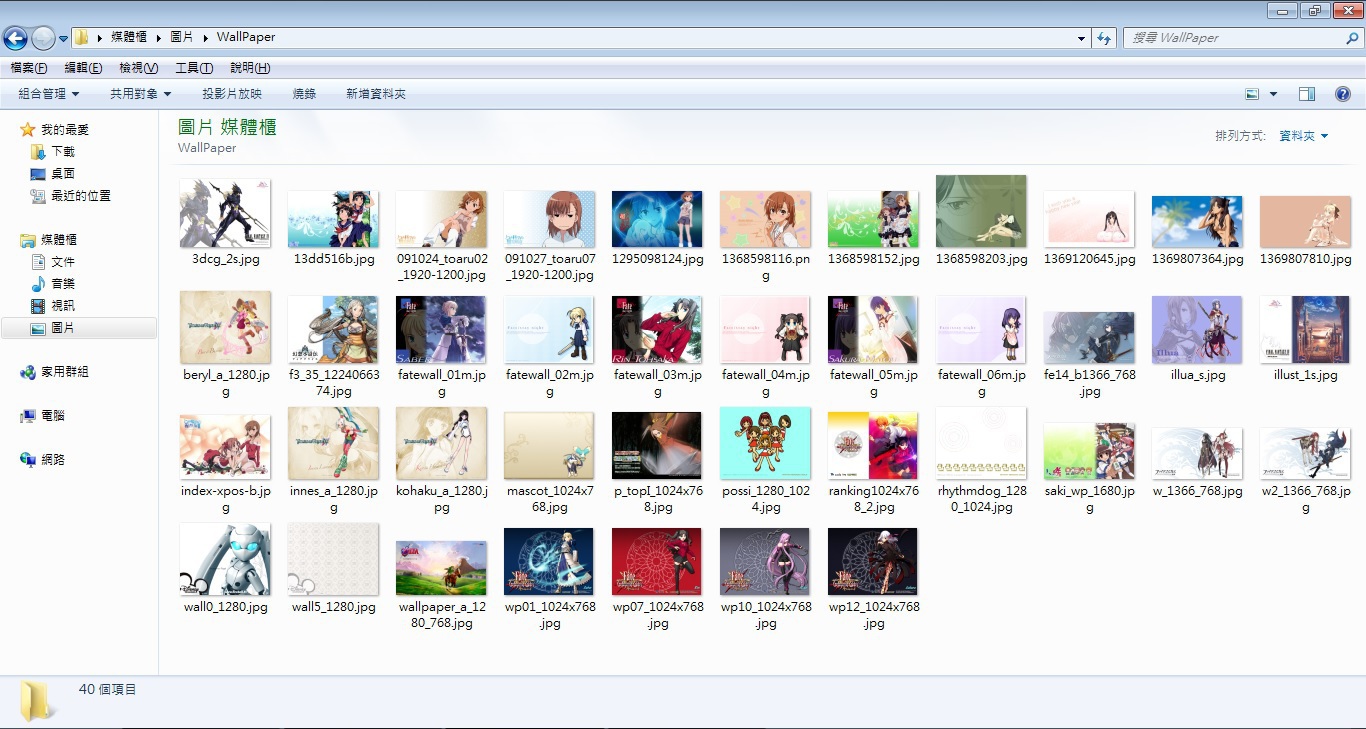Select the possi_1280_1024.jpg thumbnail
Viewport: 1366px width, 729px height.
pyautogui.click(x=765, y=443)
